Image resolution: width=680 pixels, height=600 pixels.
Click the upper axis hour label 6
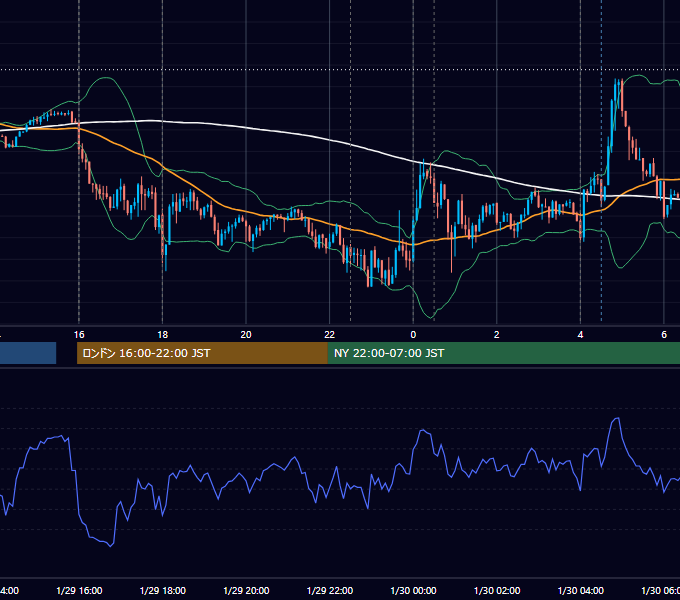[664, 335]
